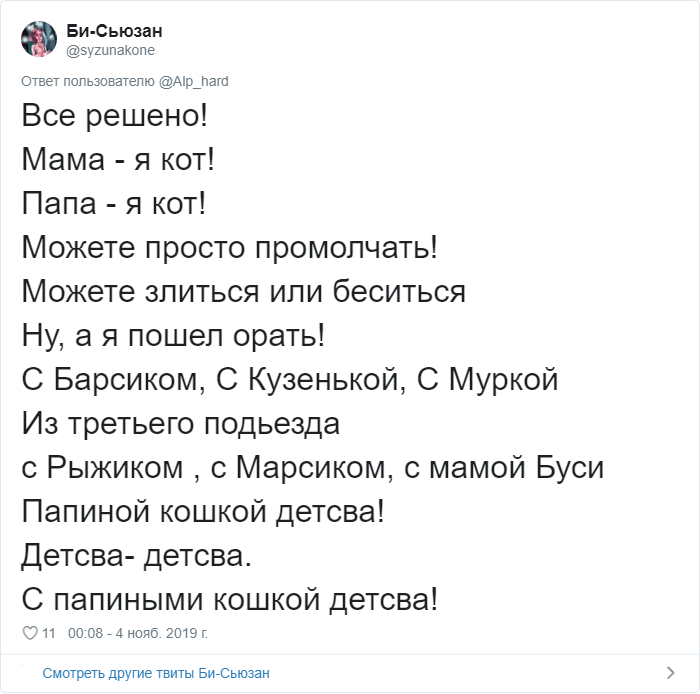The height and width of the screenshot is (694, 700).
Task: Follow the @Alp_hard reply mention link
Action: pos(193,81)
